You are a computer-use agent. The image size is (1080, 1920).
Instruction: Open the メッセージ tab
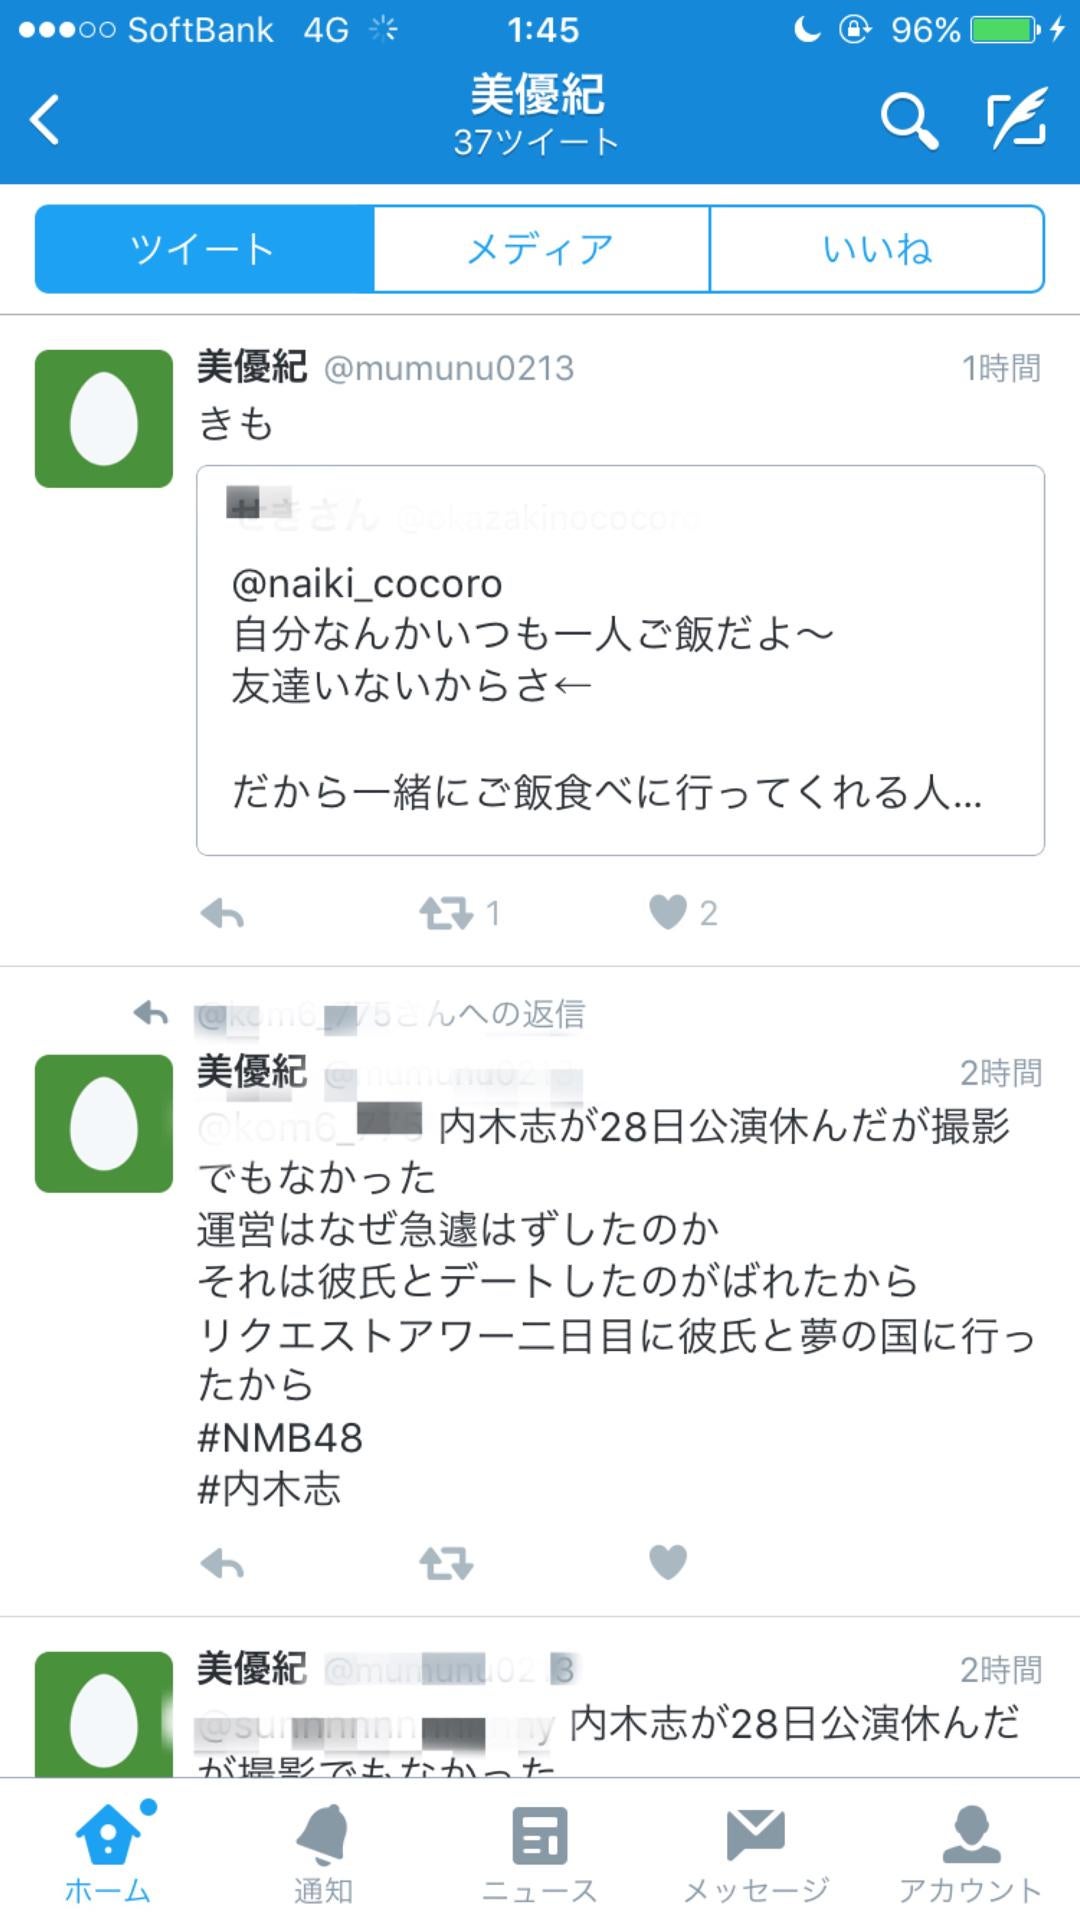coord(756,1854)
